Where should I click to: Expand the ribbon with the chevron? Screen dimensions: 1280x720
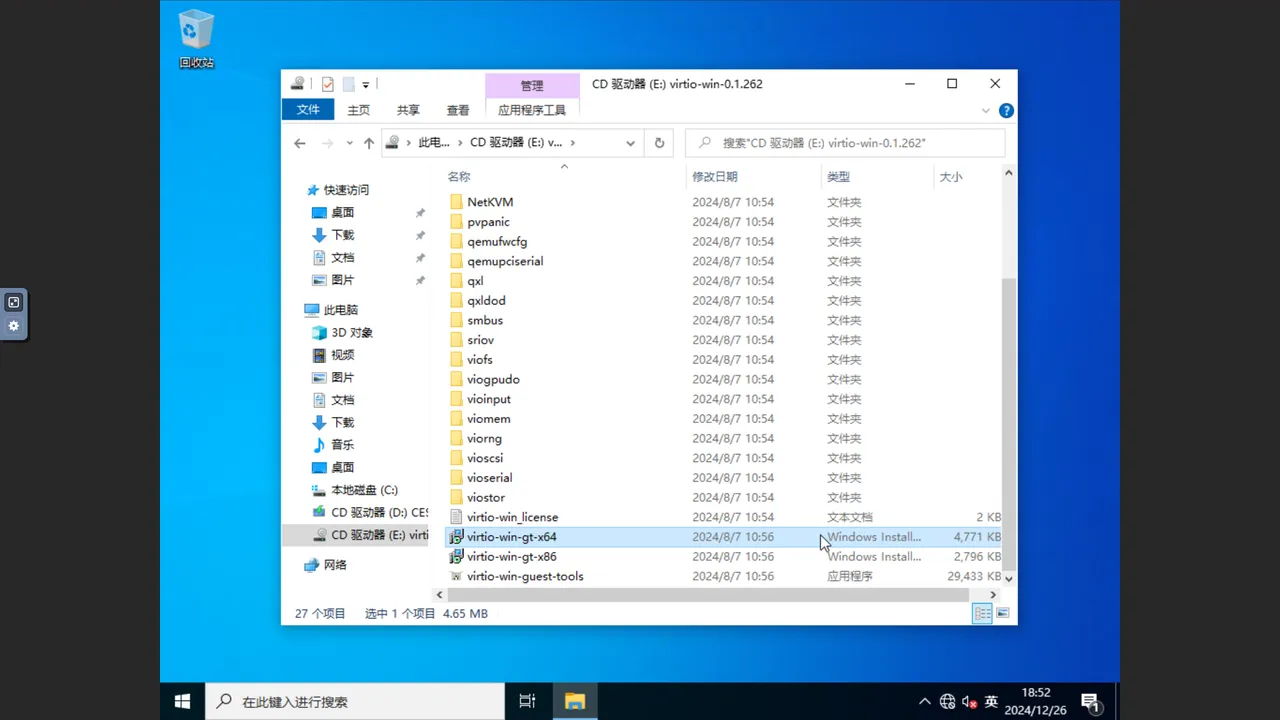986,111
